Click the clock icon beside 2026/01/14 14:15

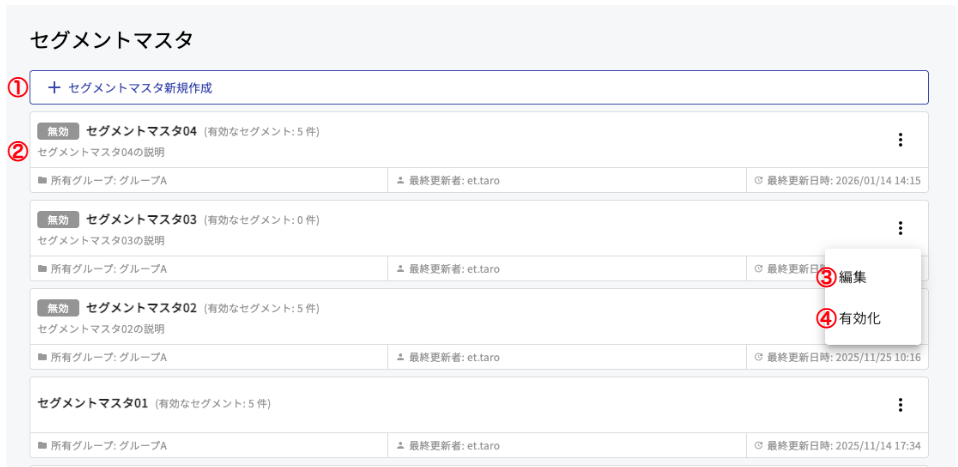[759, 181]
